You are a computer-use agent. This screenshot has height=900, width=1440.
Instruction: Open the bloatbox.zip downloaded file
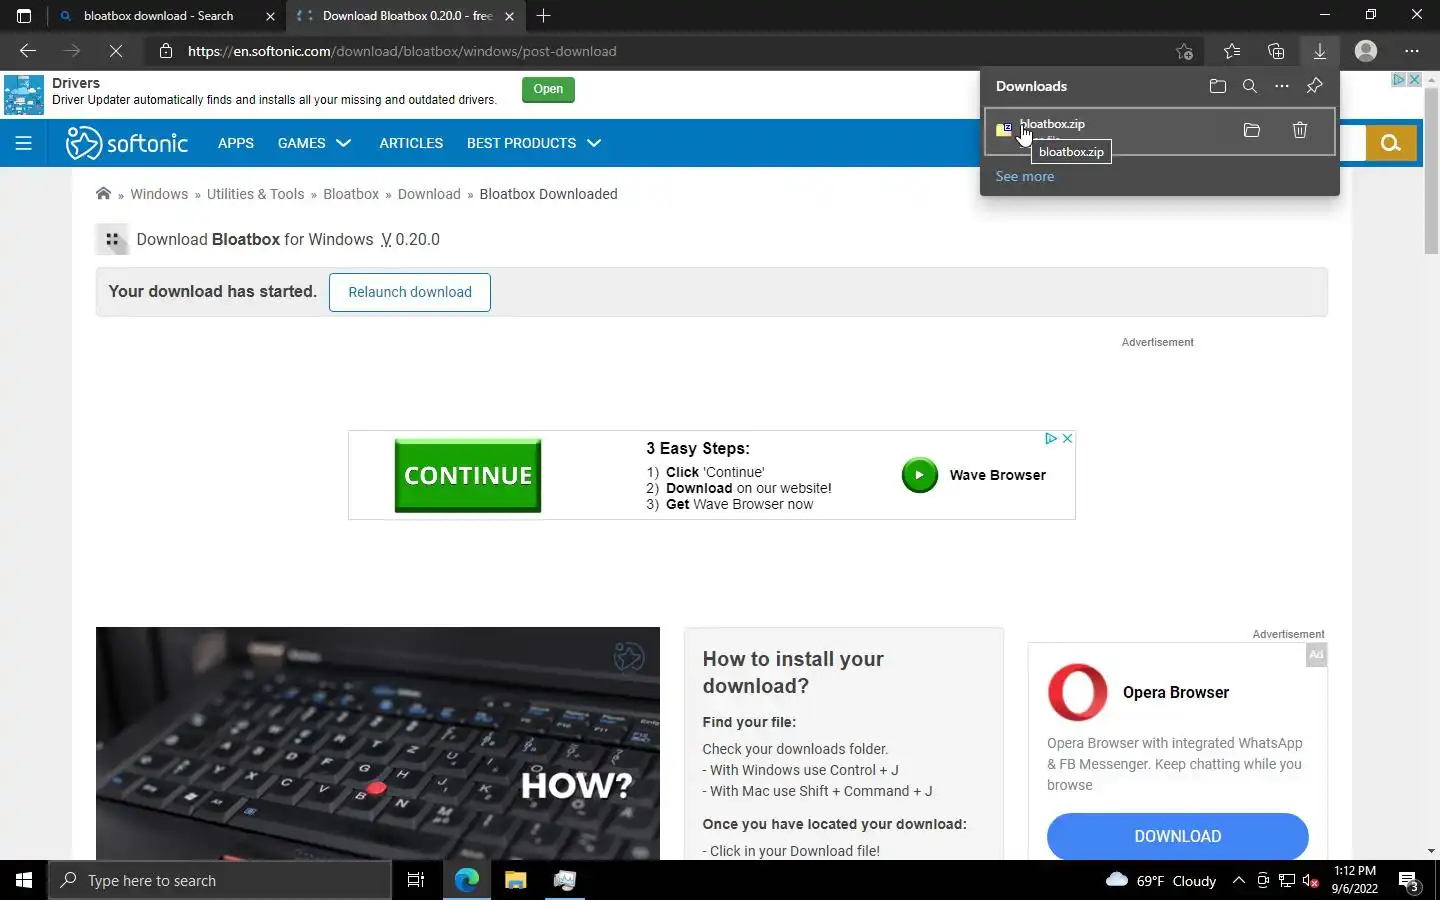1052,124
